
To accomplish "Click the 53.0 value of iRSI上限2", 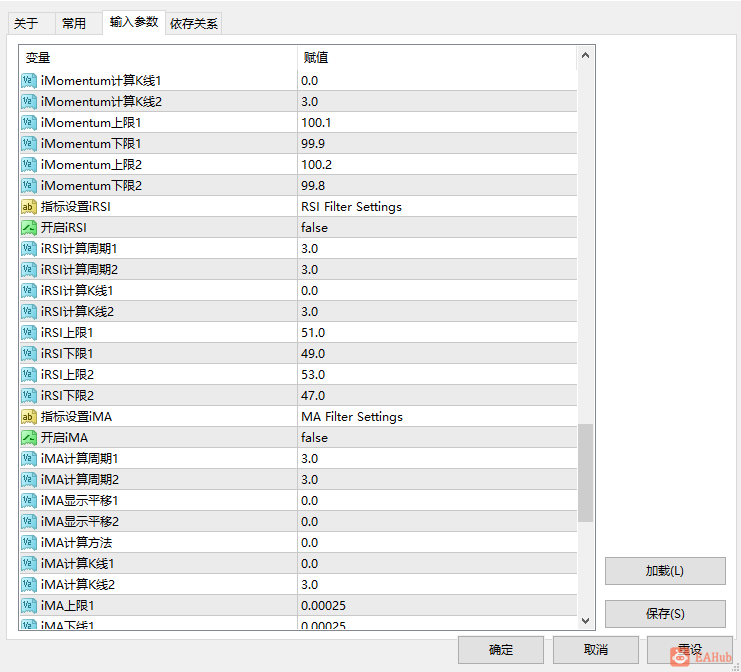I will point(313,375).
